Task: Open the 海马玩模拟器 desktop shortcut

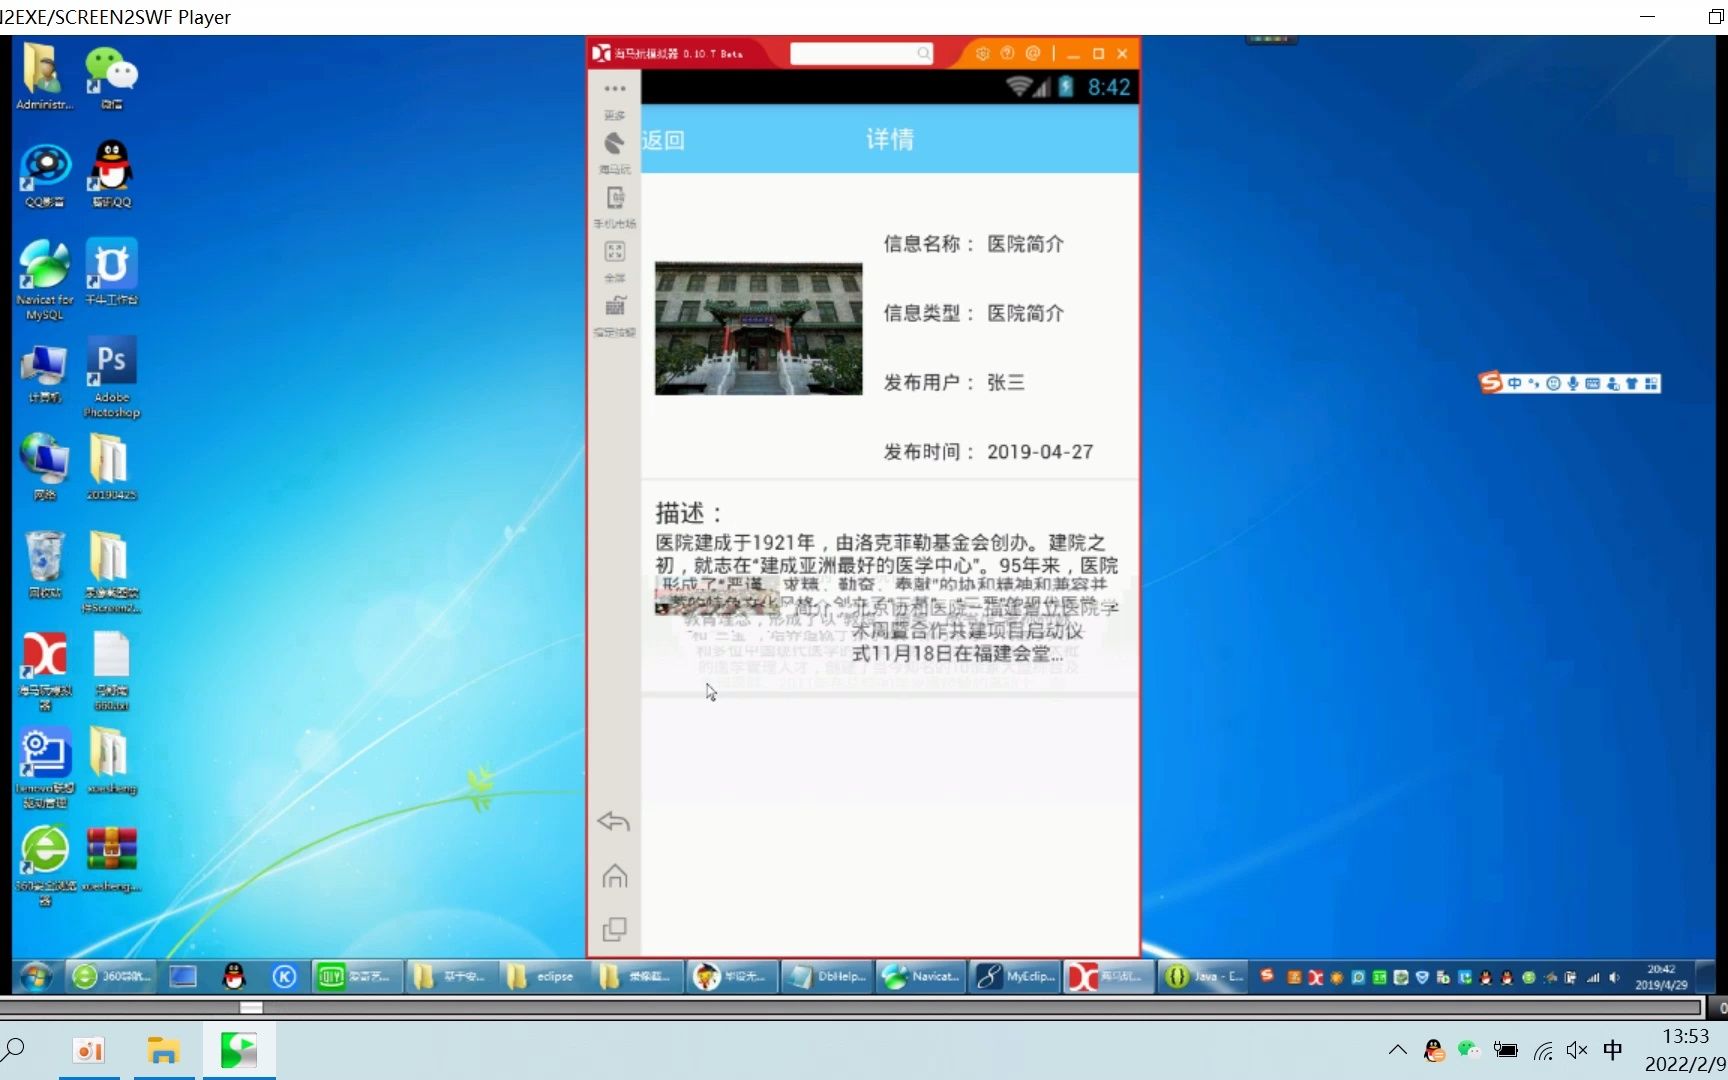Action: pyautogui.click(x=45, y=670)
